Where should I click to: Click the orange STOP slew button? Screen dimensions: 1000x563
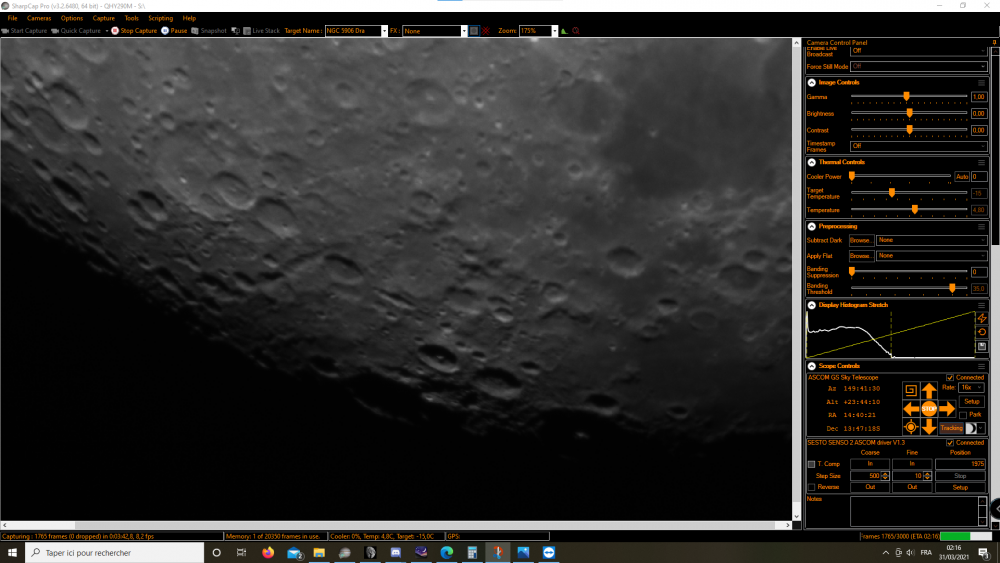click(929, 409)
